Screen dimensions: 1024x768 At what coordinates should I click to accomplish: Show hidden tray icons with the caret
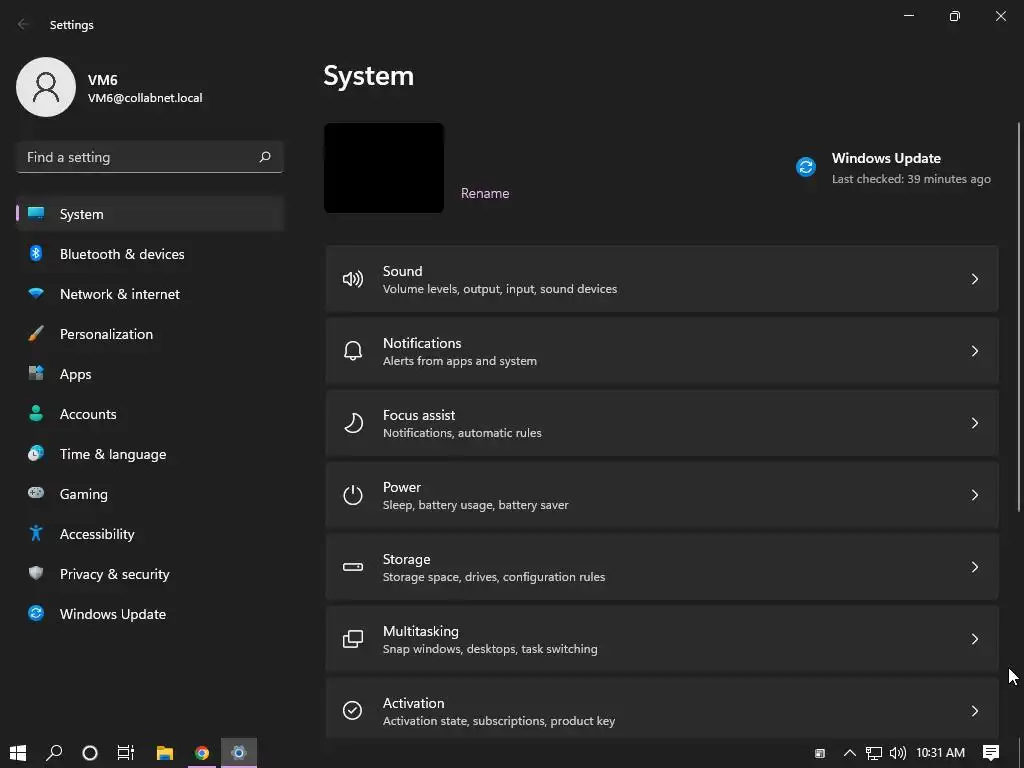pyautogui.click(x=850, y=753)
